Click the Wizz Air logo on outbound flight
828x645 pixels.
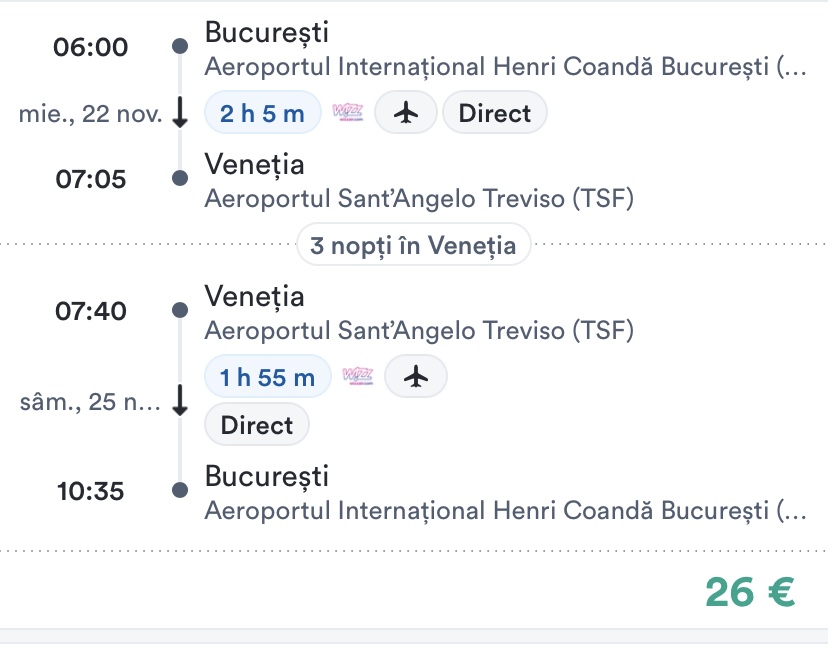point(347,113)
